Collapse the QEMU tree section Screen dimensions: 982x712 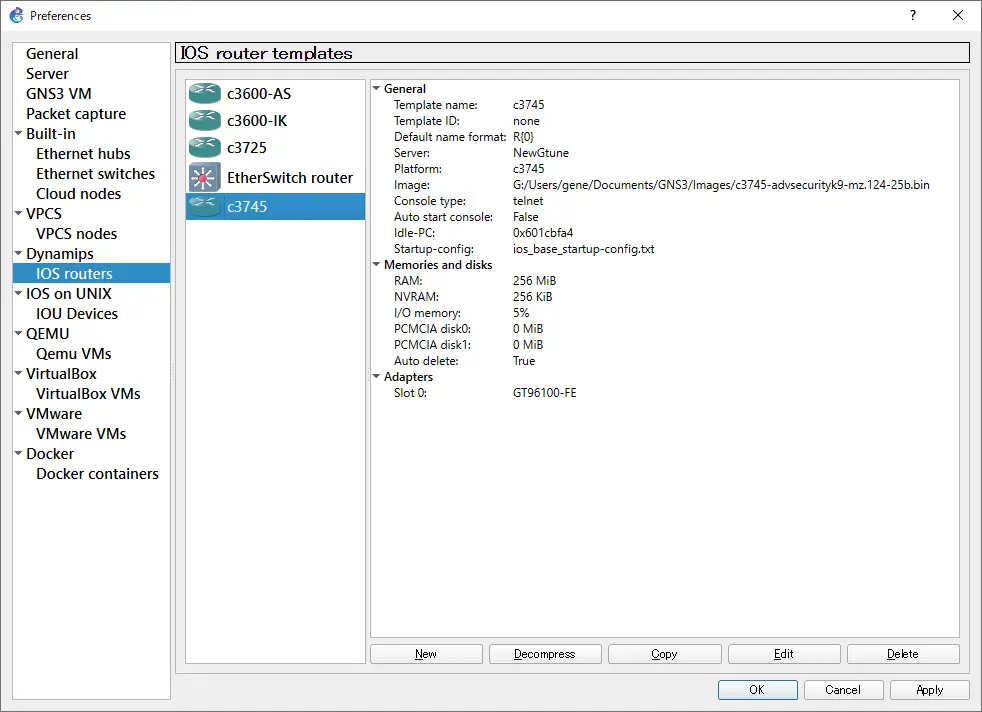click(x=18, y=334)
